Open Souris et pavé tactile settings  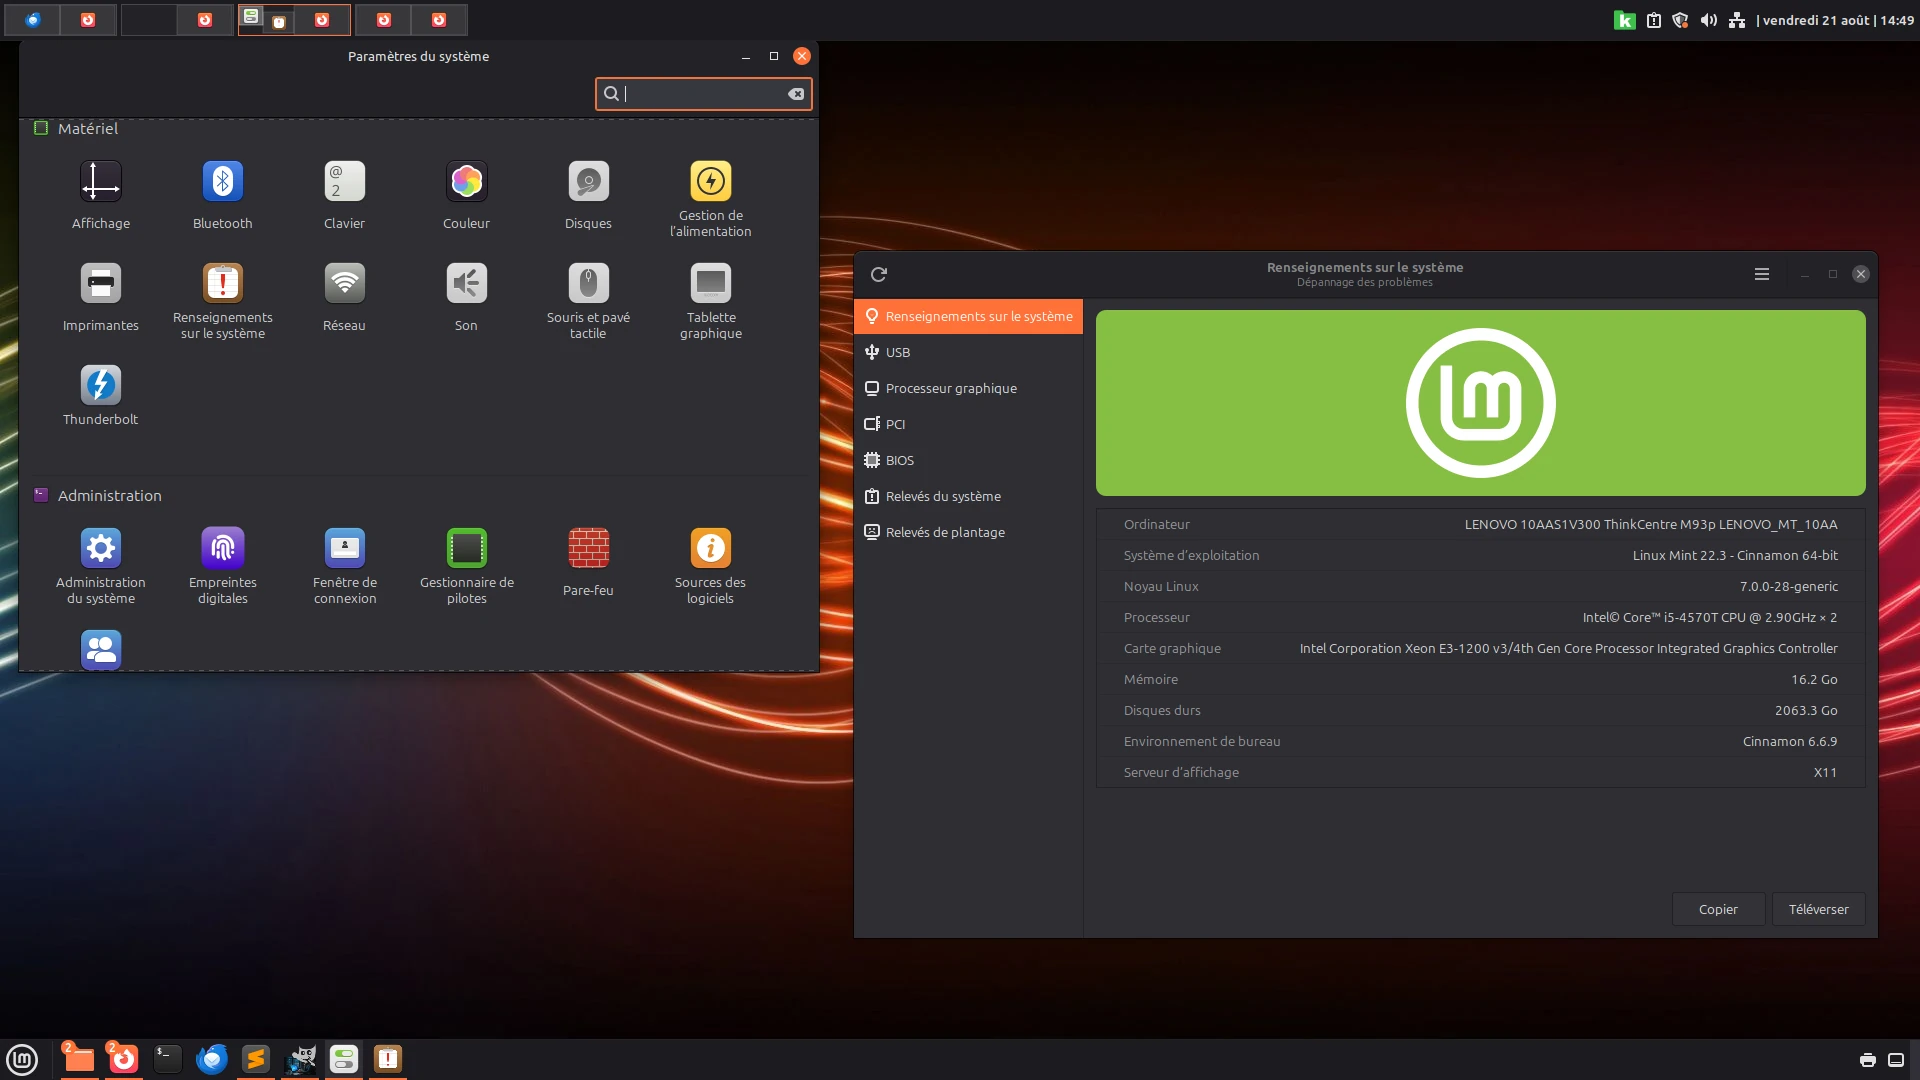[588, 301]
